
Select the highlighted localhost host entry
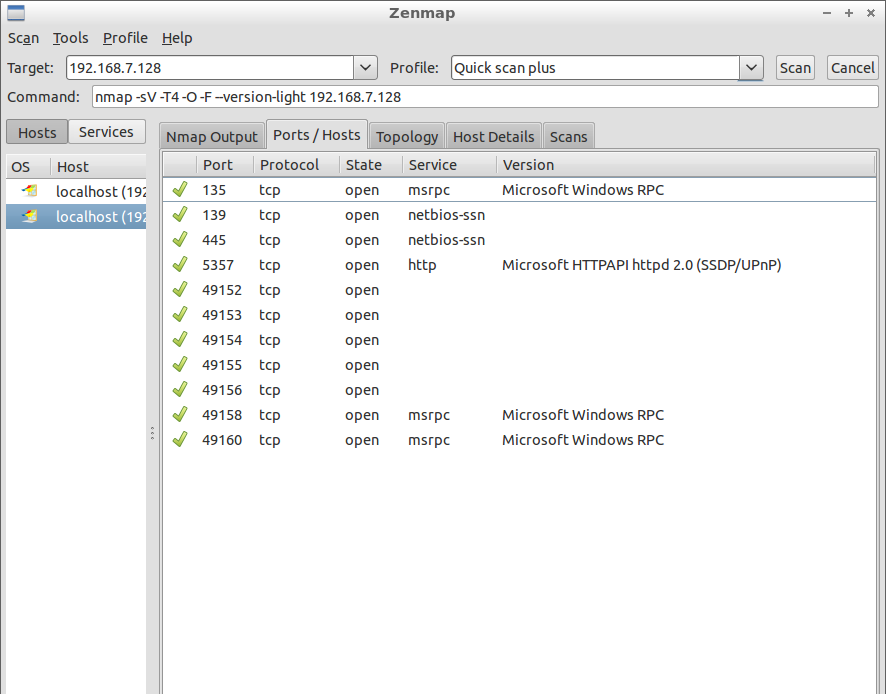76,216
